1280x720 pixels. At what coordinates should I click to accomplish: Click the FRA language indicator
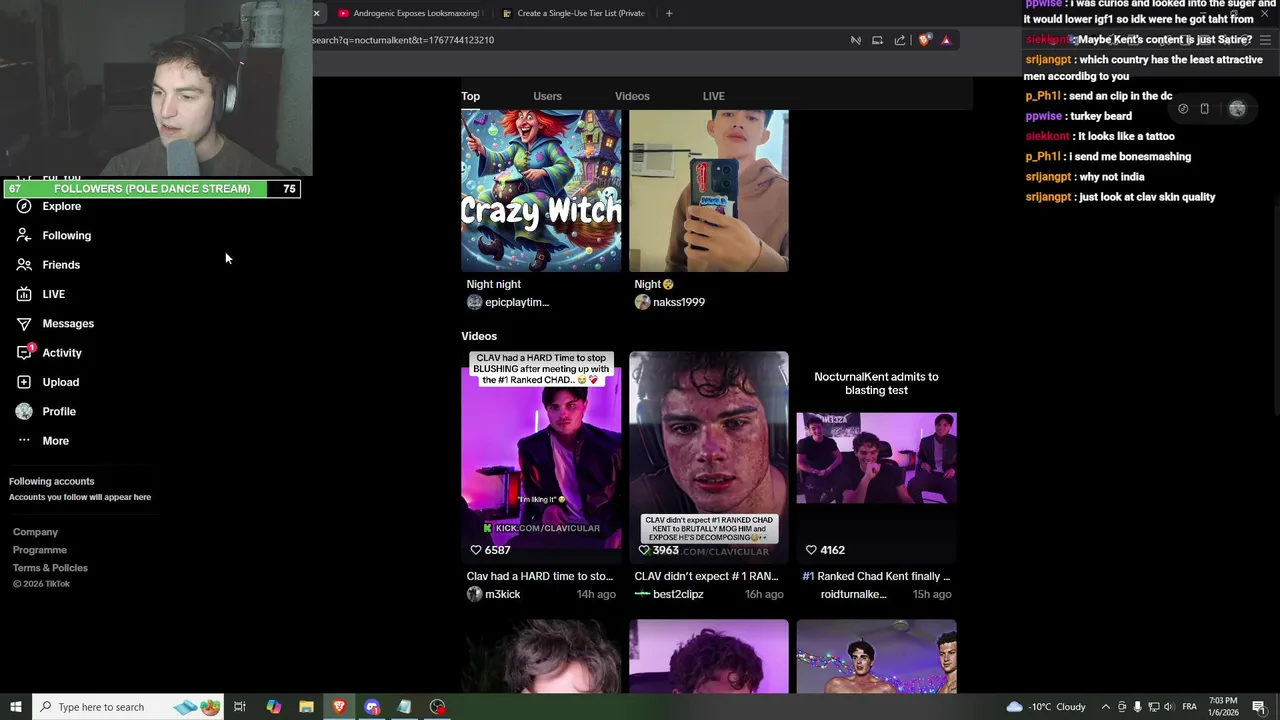click(x=1190, y=707)
